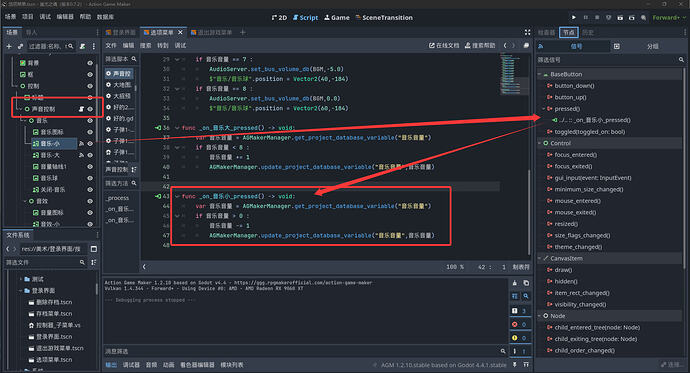Screen dimensions: 690x373
Task: Open the 着色器编辑器 bottom panel
Action: (x=197, y=365)
